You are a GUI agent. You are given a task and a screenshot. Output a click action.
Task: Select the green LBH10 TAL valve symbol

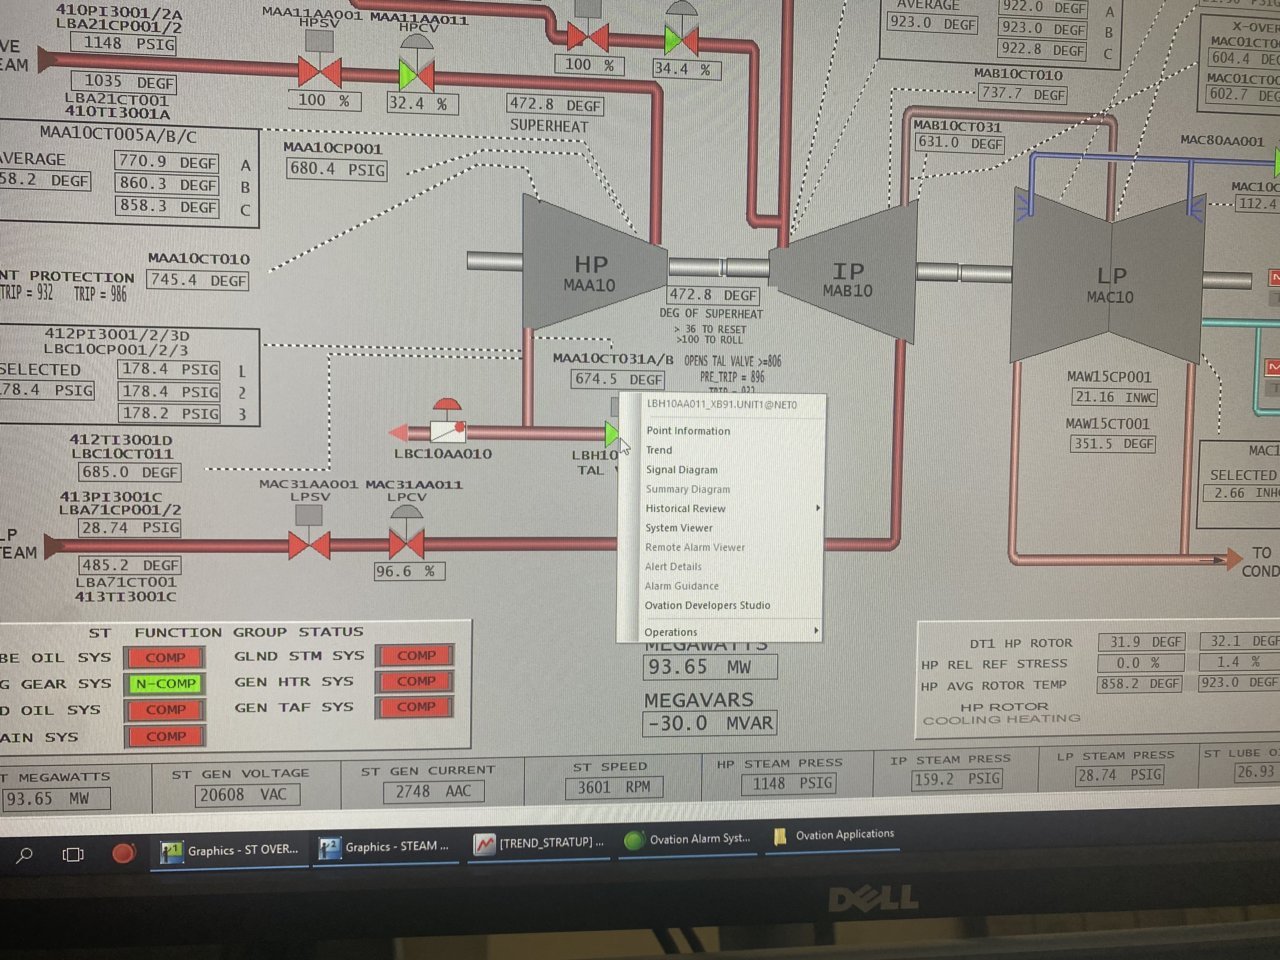tap(612, 433)
